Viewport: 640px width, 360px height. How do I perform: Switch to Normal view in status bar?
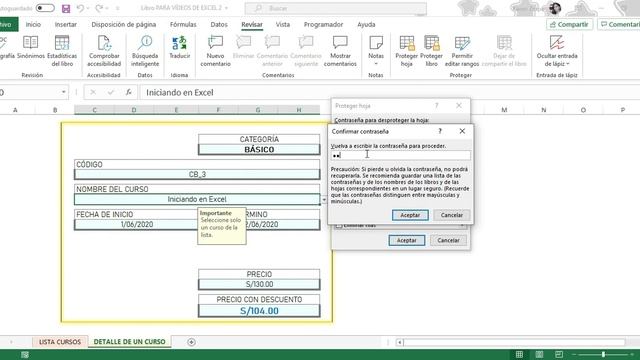tap(519, 354)
